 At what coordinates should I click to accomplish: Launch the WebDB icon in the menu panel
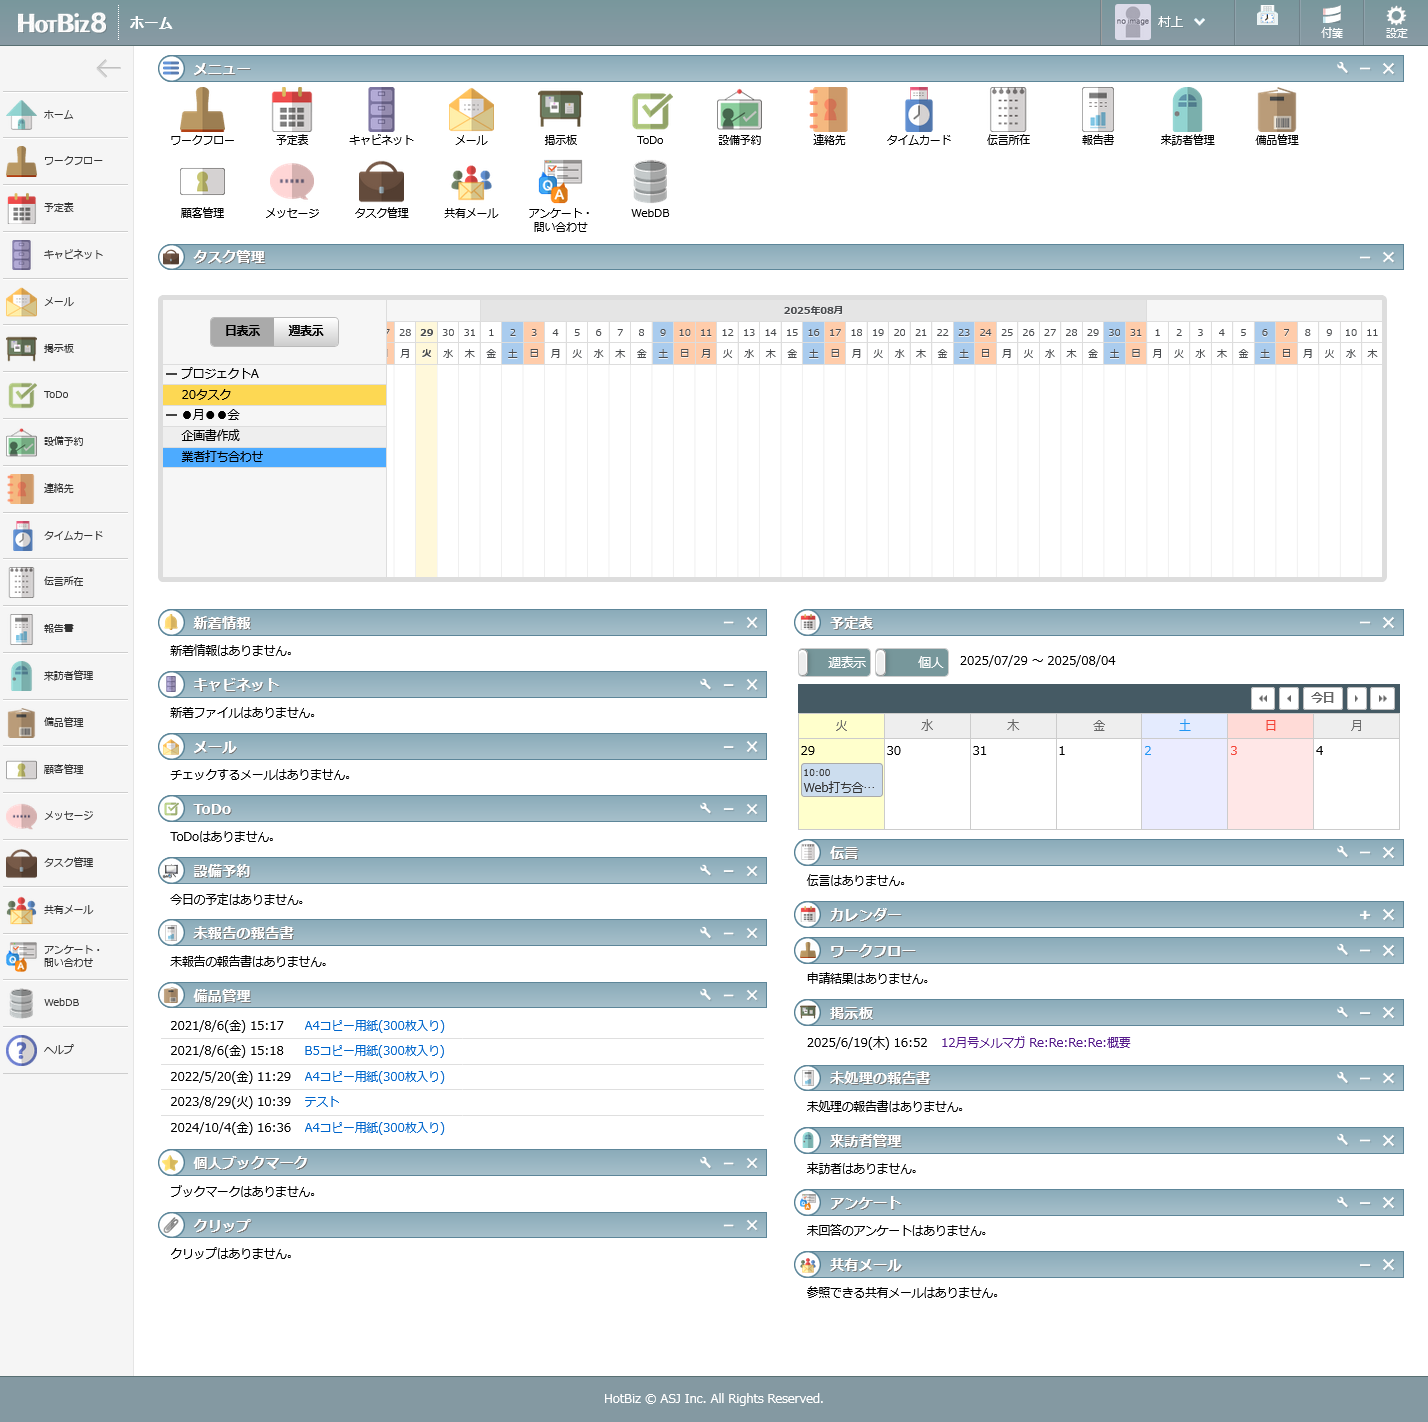(x=650, y=190)
